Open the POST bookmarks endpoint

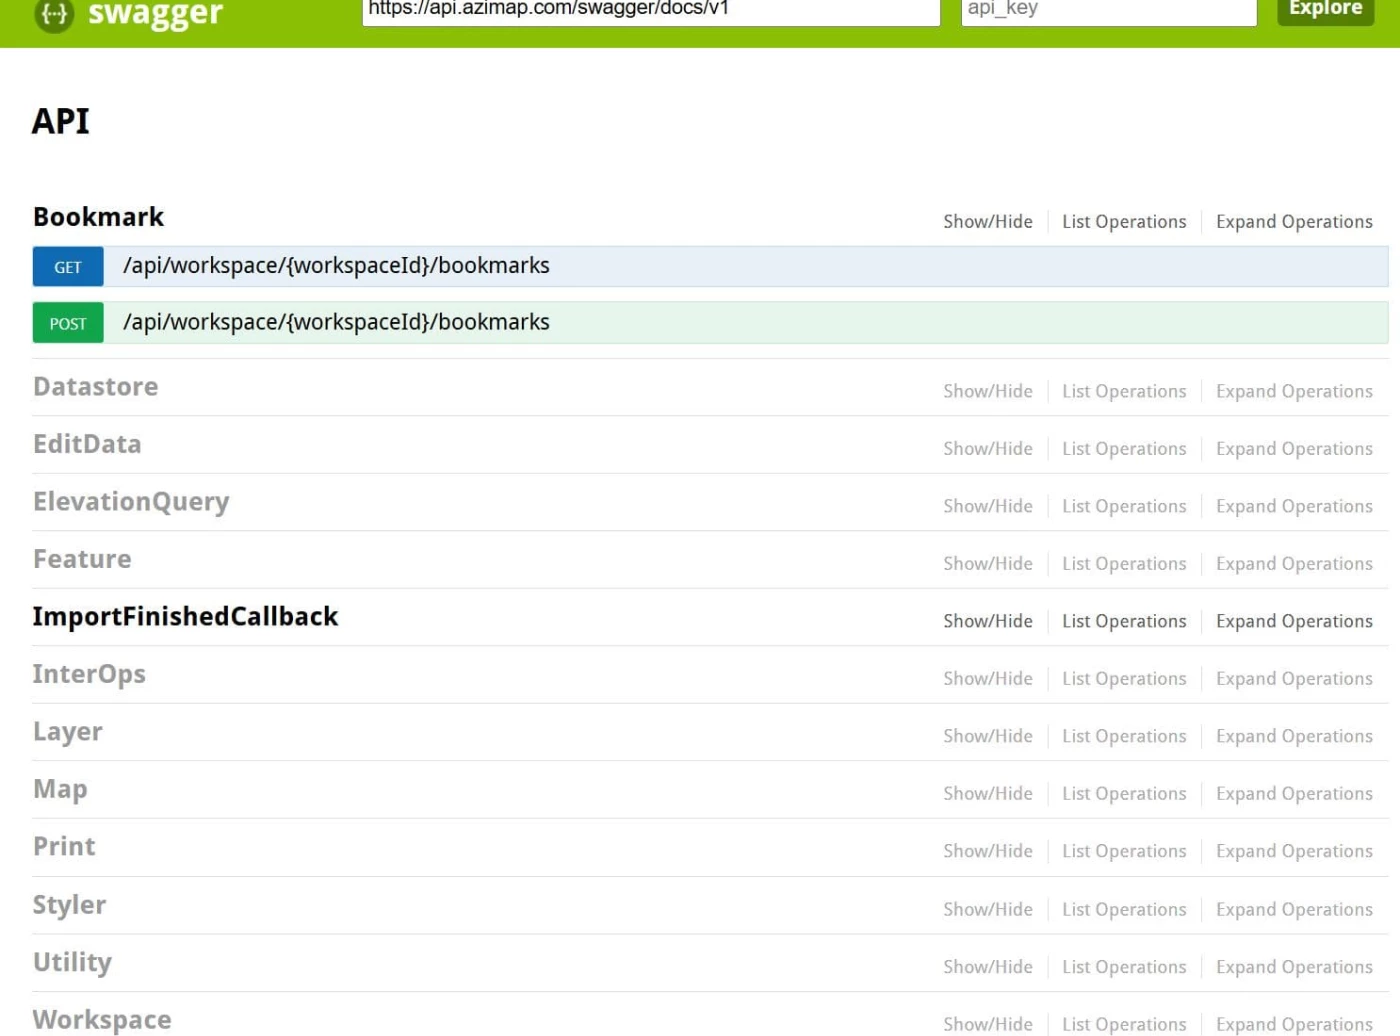336,323
